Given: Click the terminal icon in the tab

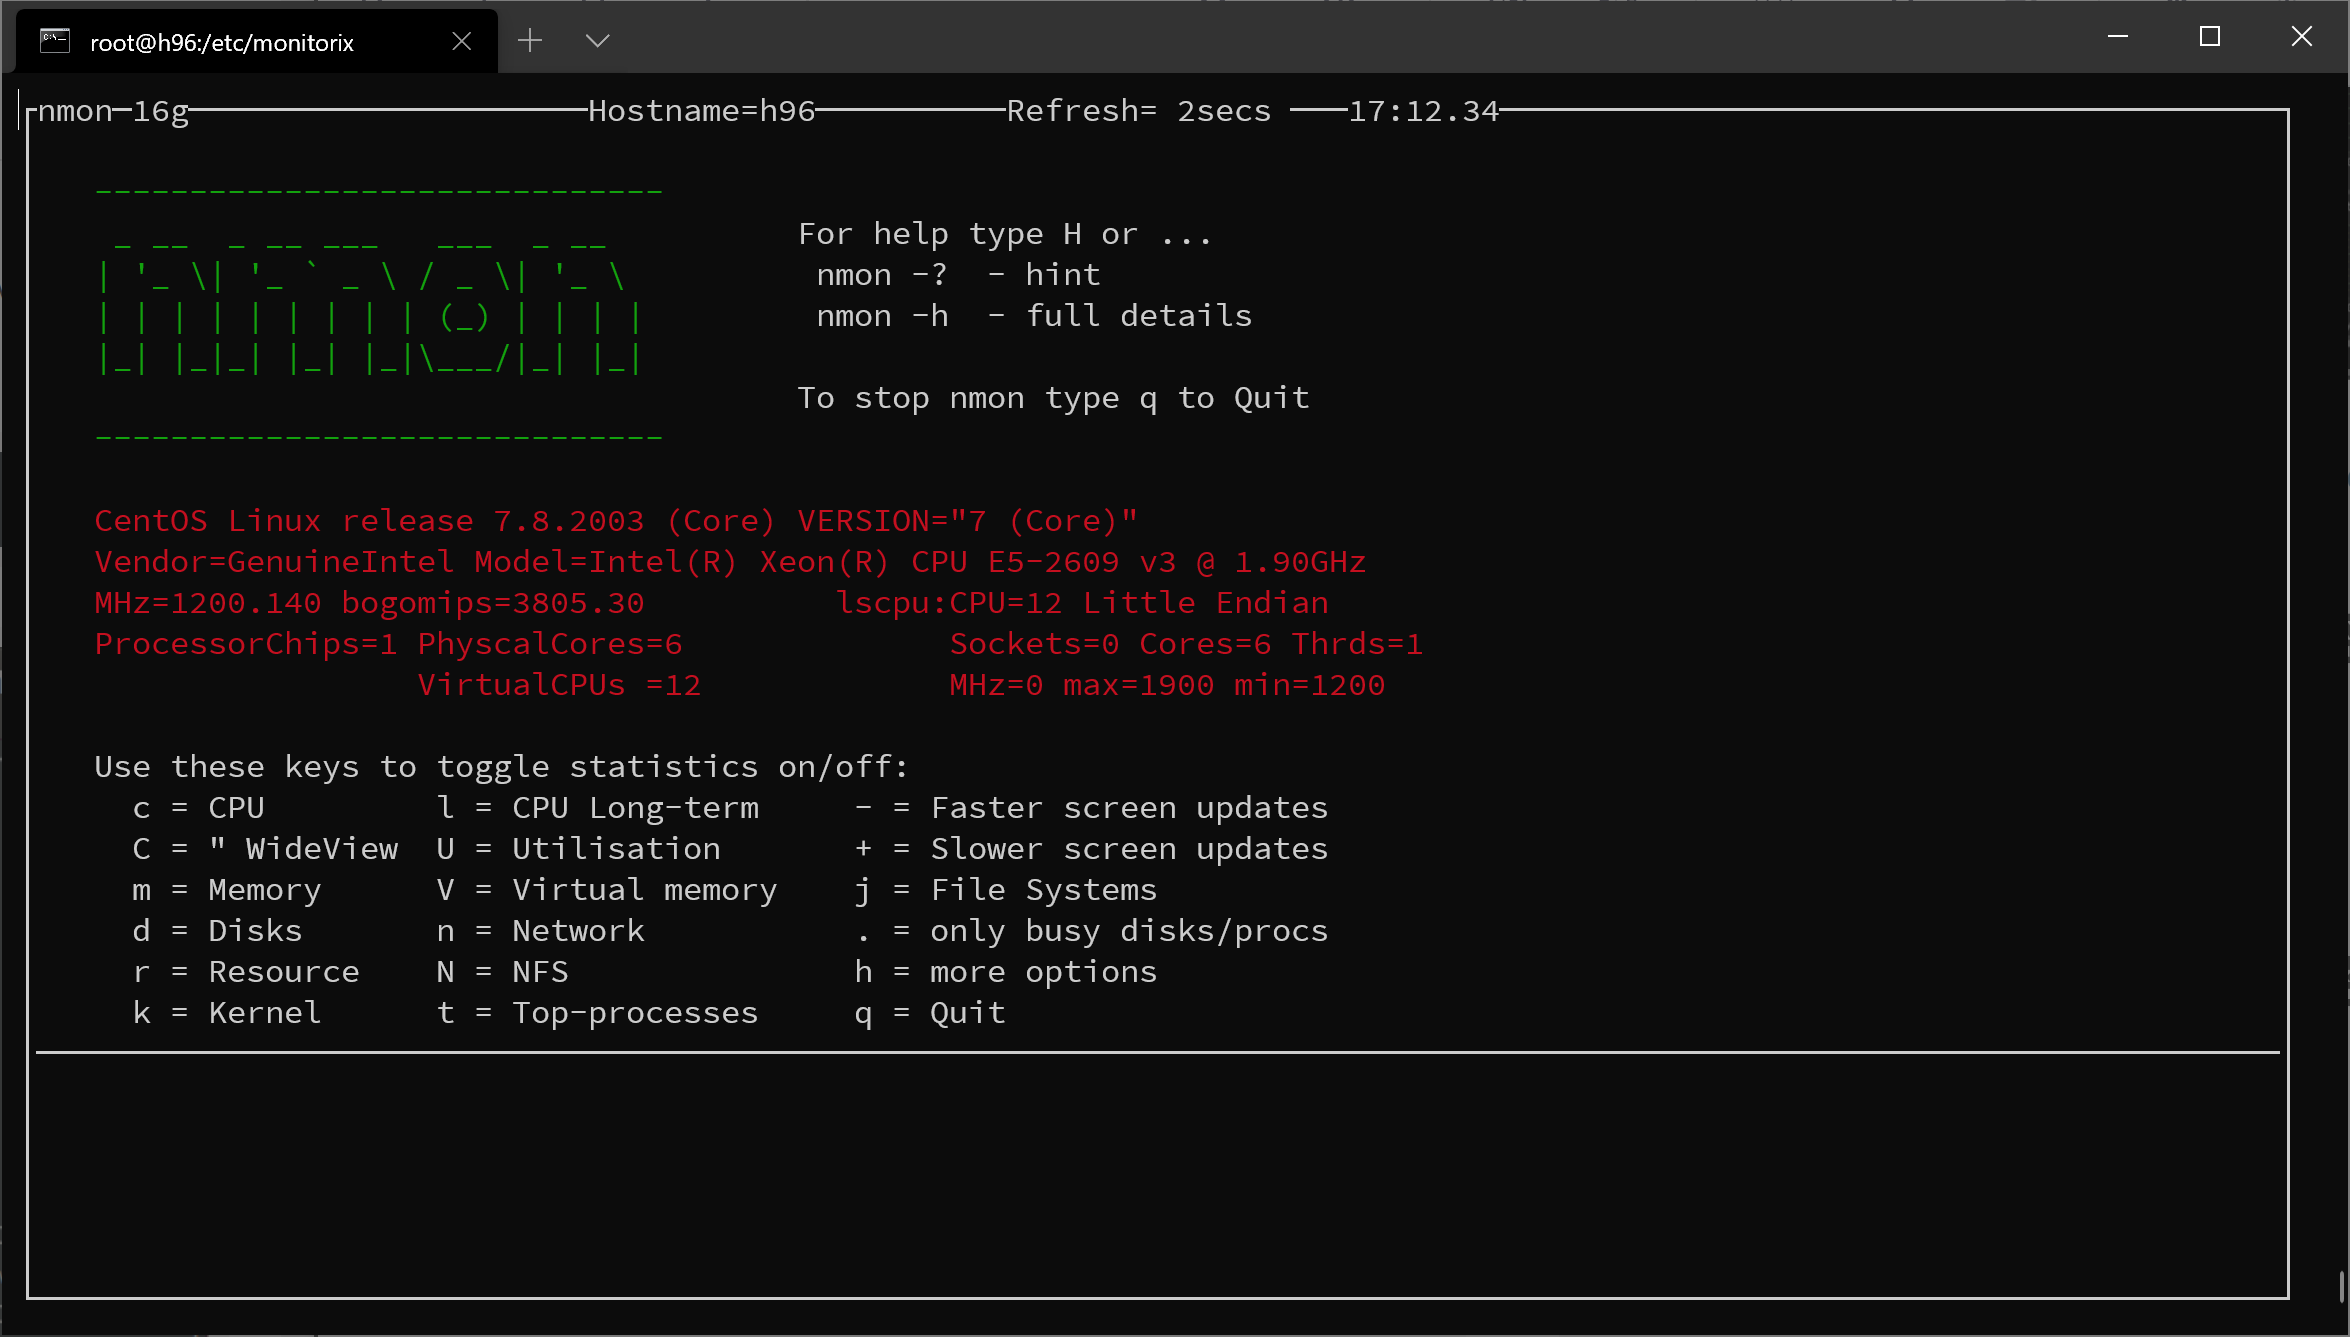Looking at the screenshot, I should coord(55,41).
